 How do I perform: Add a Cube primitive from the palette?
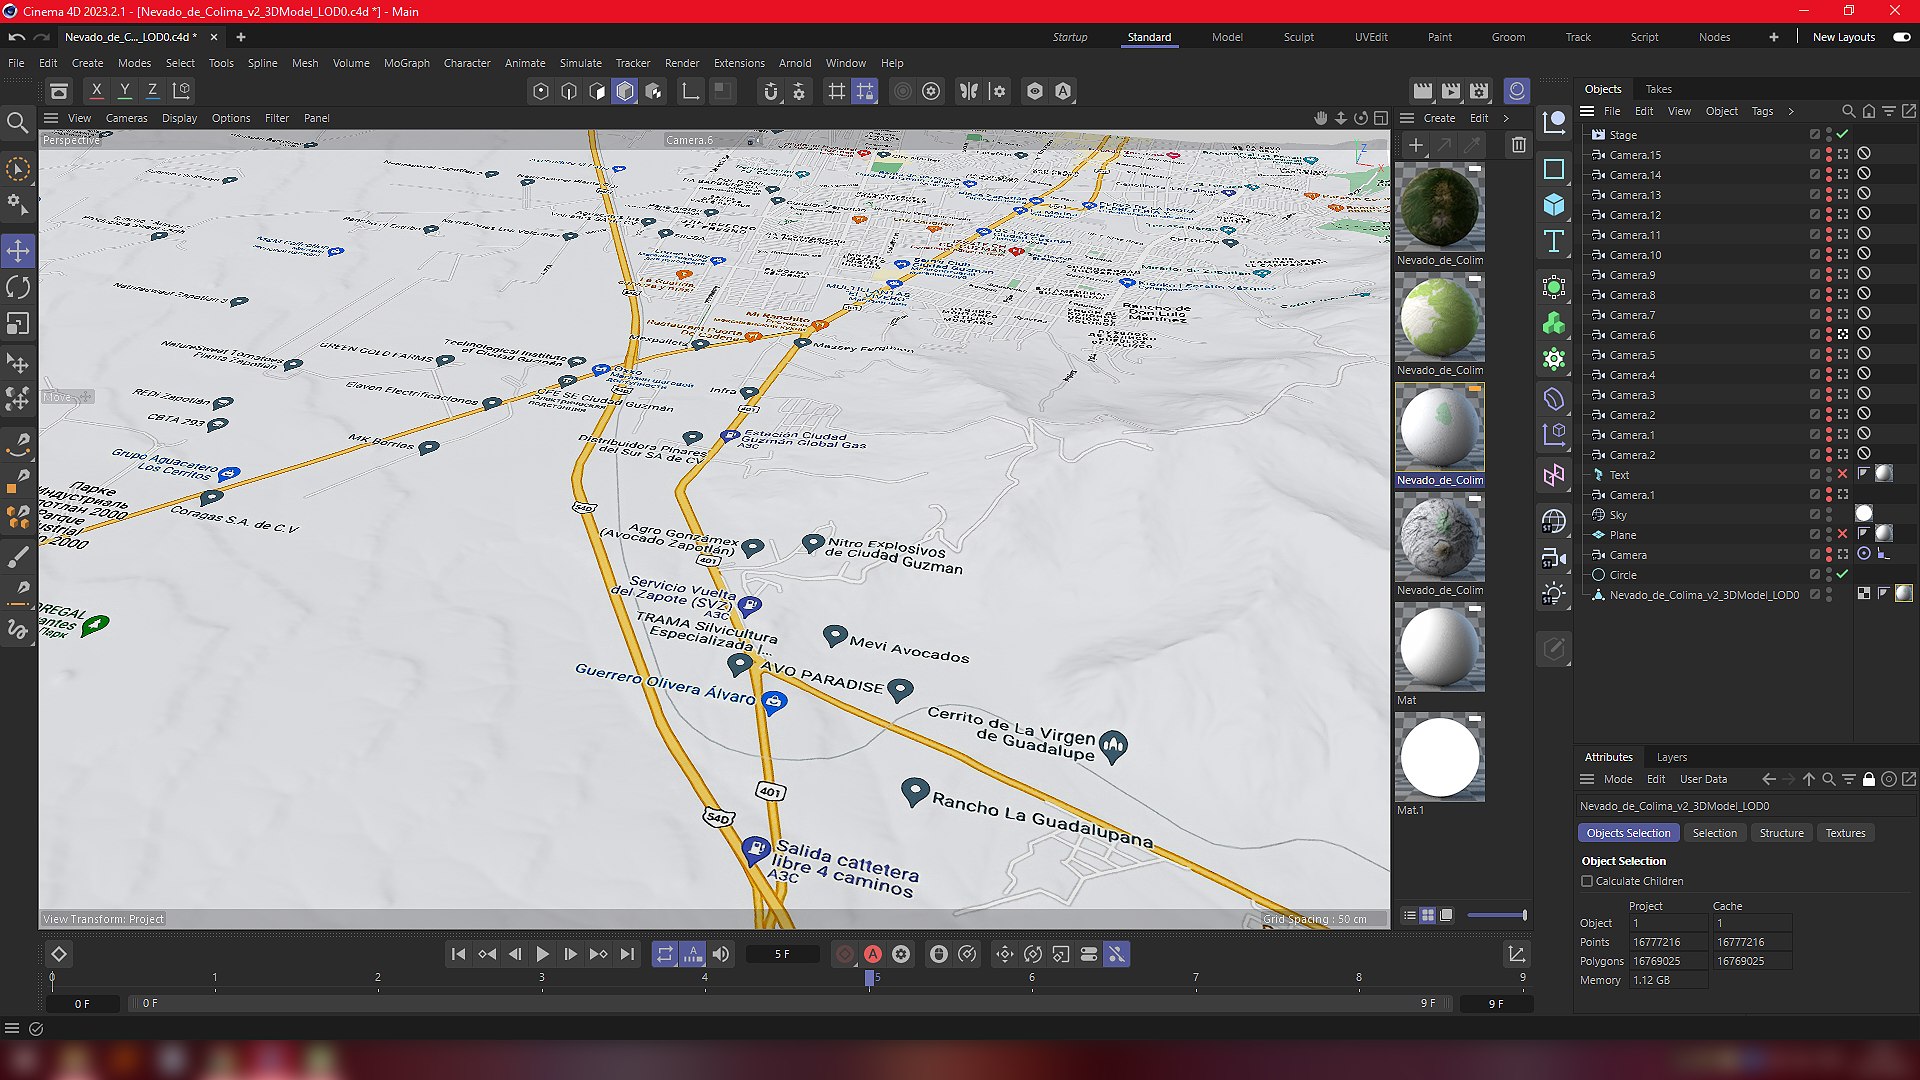point(1554,205)
